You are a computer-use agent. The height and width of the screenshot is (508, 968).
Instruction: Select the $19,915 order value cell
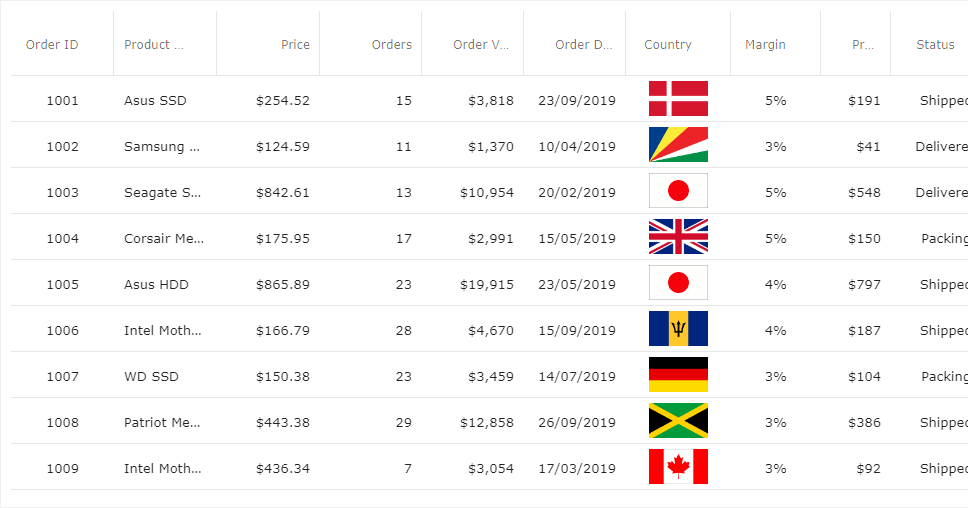pos(487,284)
